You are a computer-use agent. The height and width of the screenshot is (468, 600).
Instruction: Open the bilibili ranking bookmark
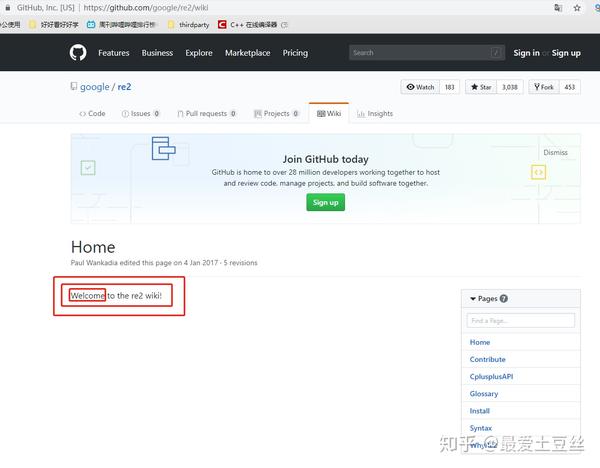(x=121, y=24)
